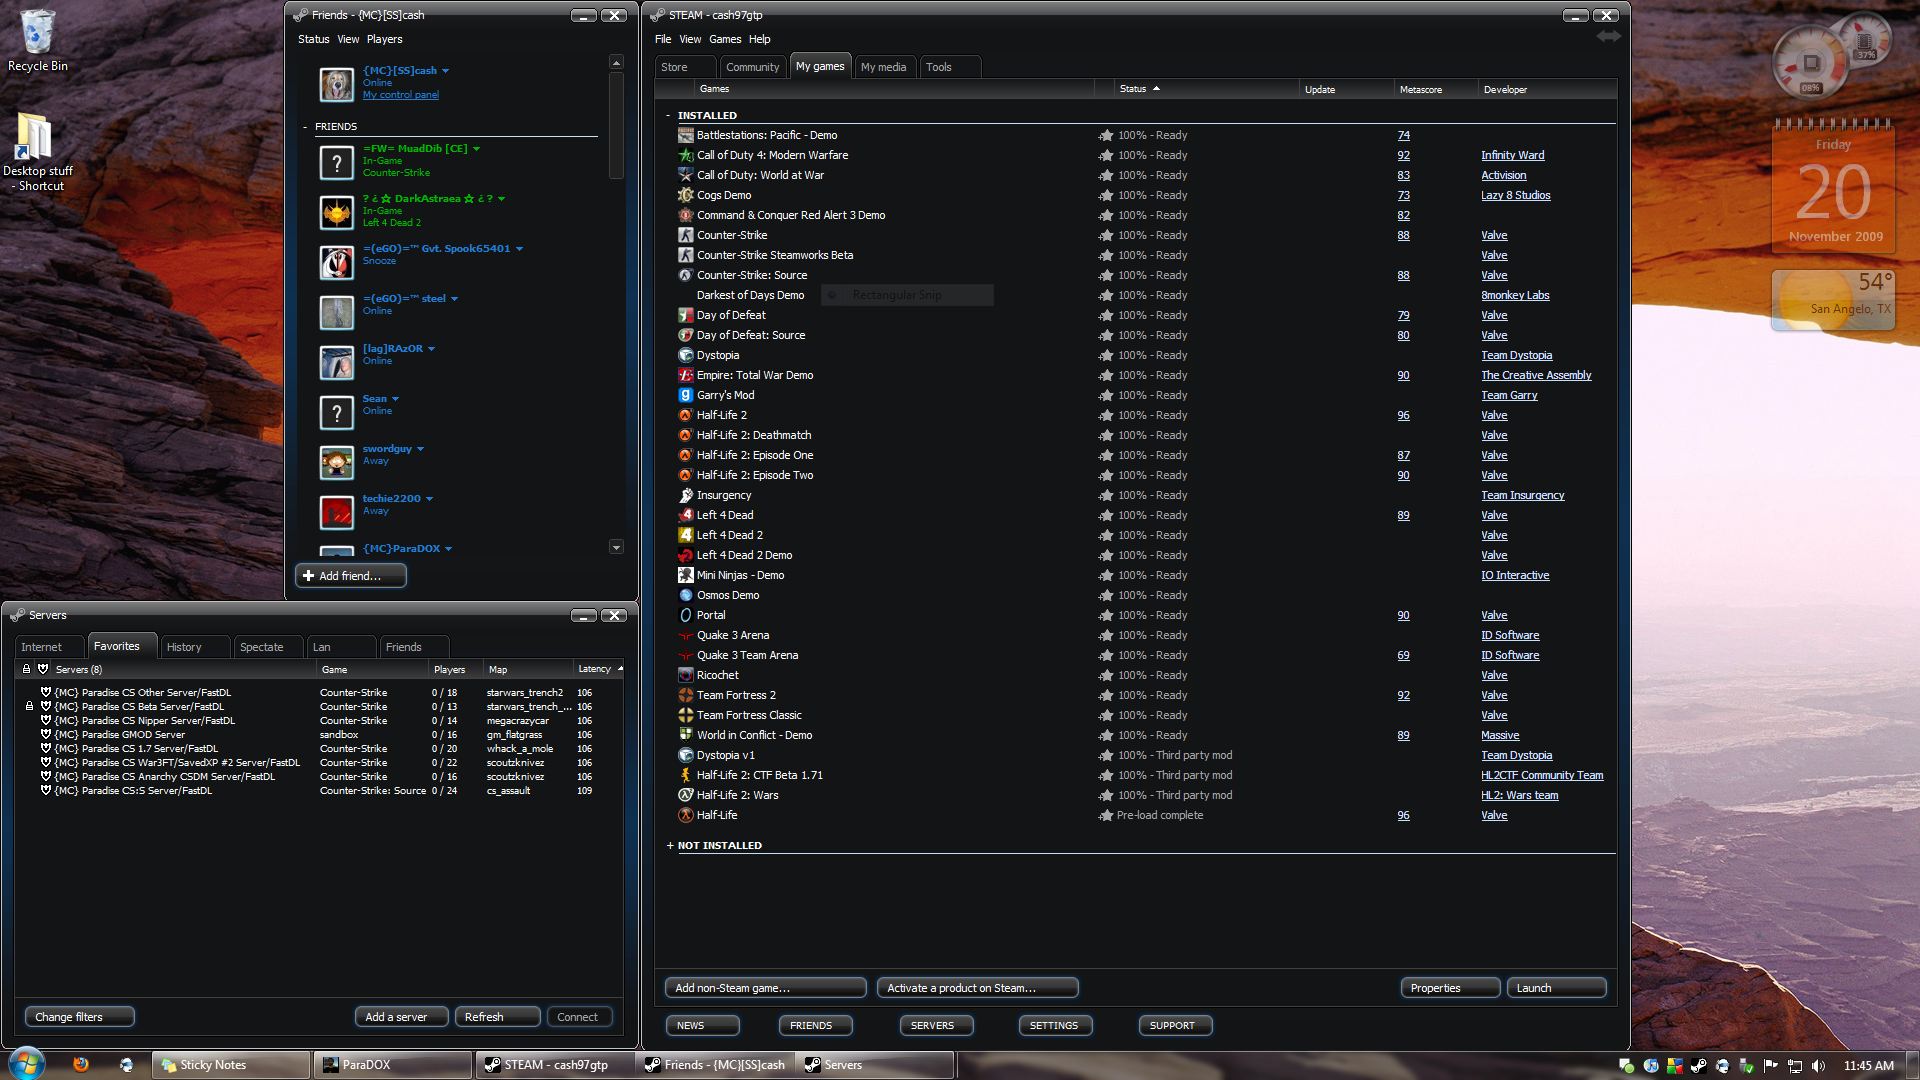
Task: Open the My control panel link
Action: (x=400, y=95)
